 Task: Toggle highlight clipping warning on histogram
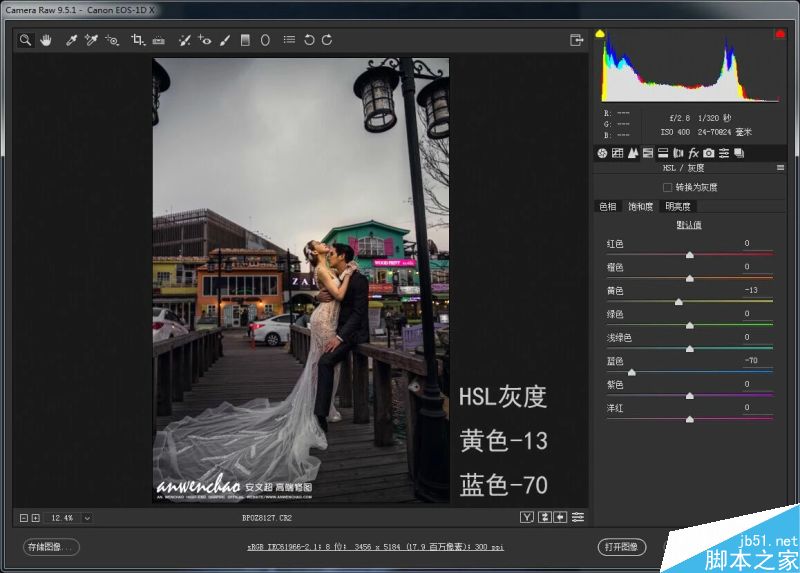click(x=779, y=34)
